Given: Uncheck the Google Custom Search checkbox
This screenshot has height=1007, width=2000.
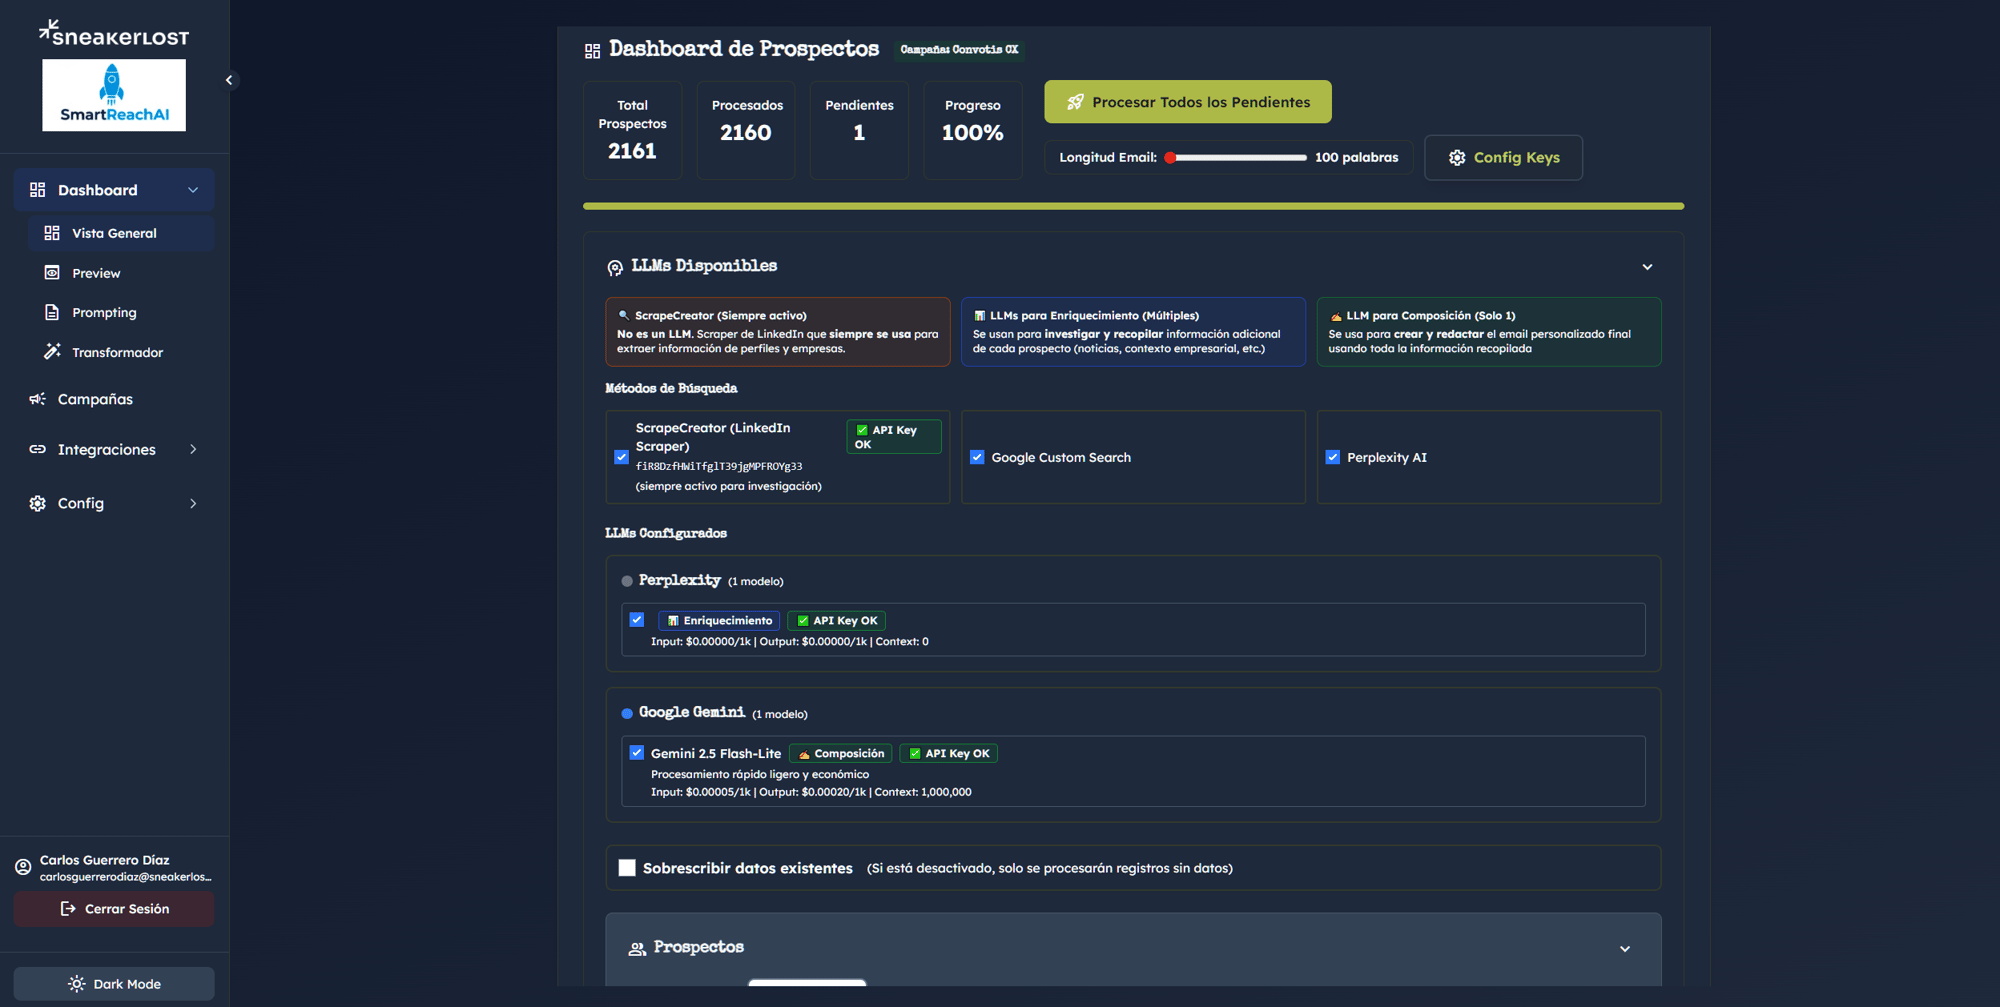Looking at the screenshot, I should tap(977, 457).
